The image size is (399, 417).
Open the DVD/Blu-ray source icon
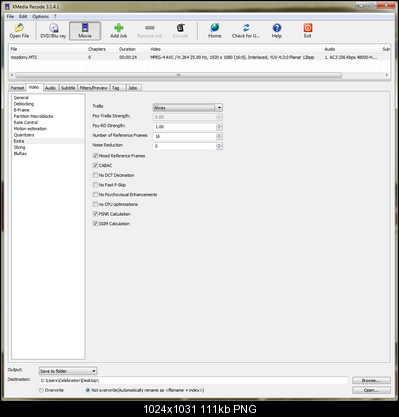point(53,31)
